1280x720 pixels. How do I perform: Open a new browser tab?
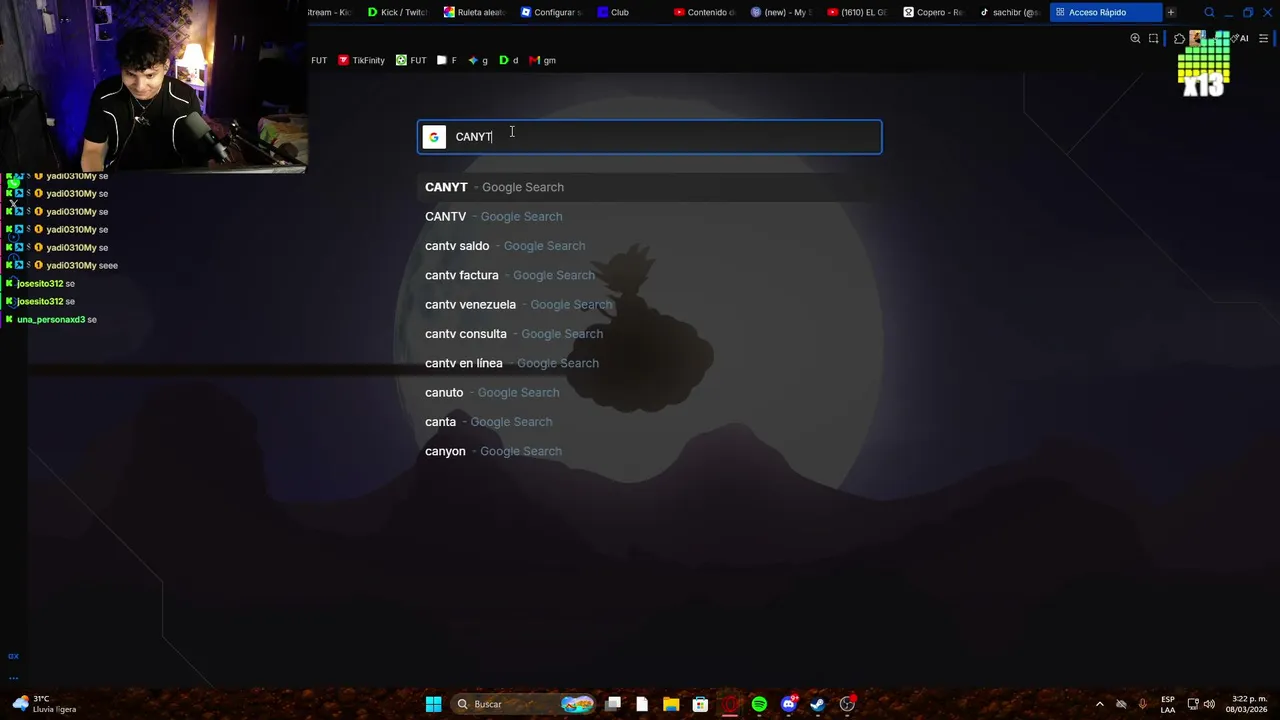[1171, 12]
